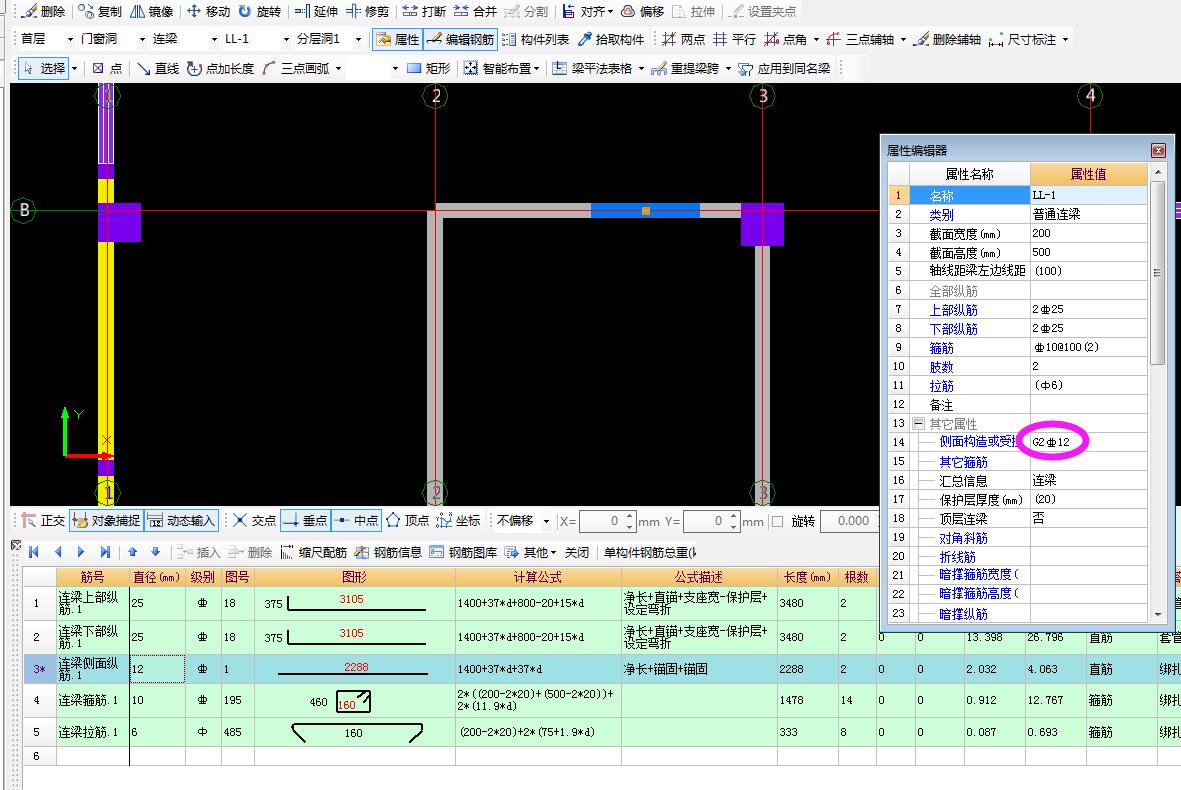This screenshot has width=1181, height=790.
Task: Click the 打断 break tool
Action: click(x=424, y=11)
